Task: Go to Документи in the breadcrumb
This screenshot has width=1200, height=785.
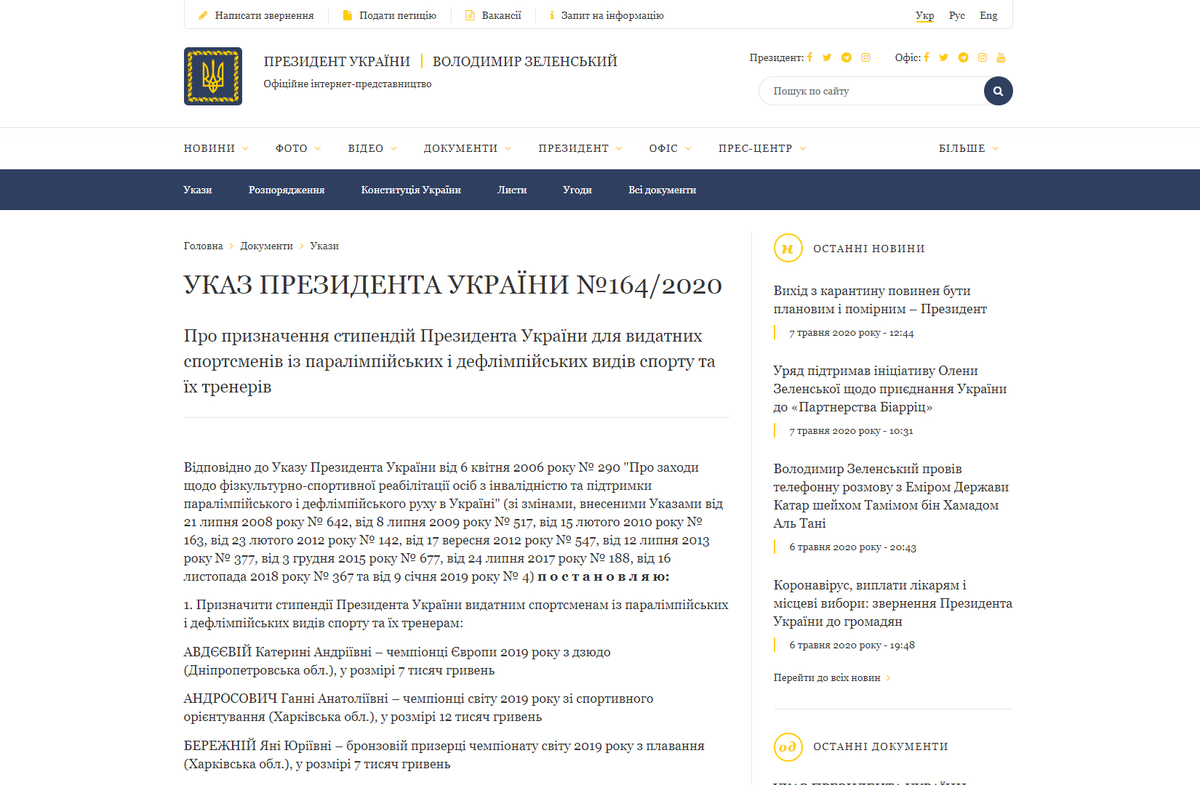Action: (267, 246)
